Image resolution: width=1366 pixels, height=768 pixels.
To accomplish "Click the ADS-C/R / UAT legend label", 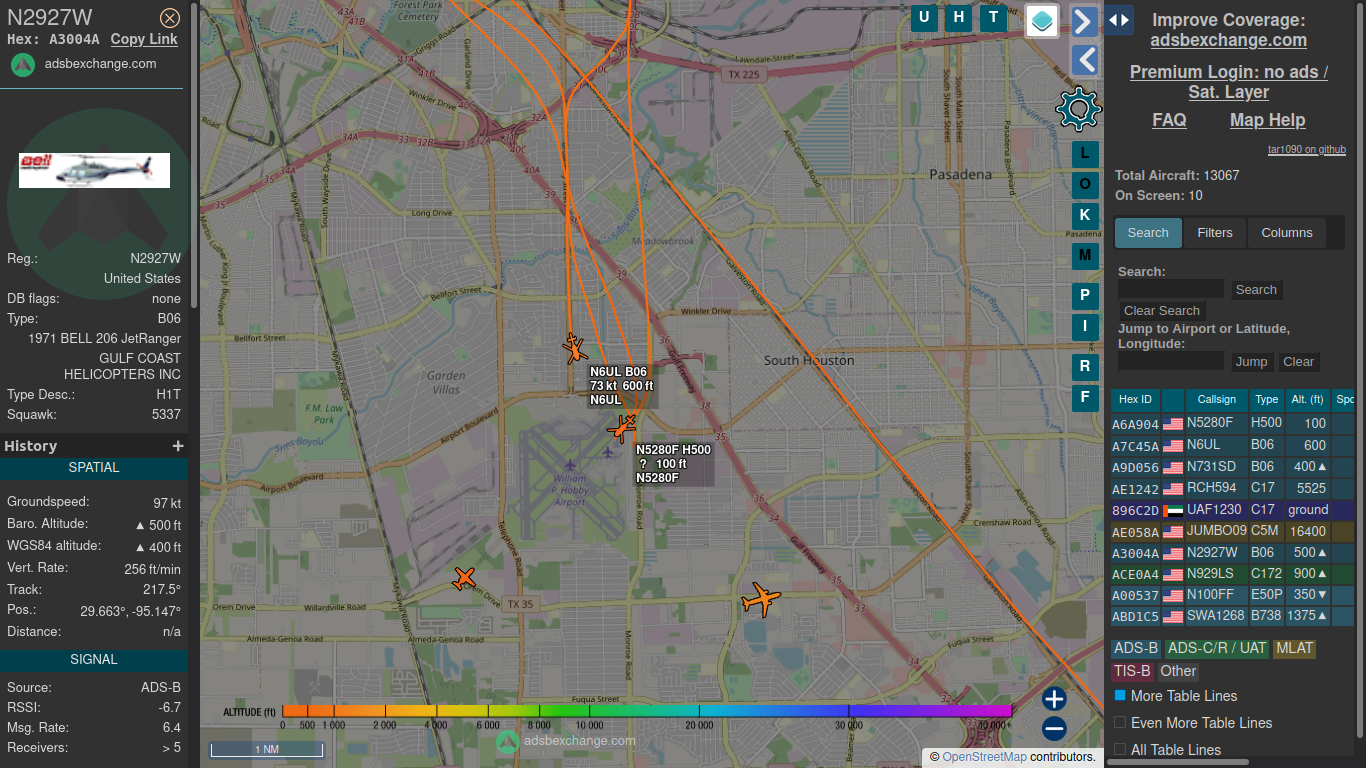I will (x=1217, y=648).
